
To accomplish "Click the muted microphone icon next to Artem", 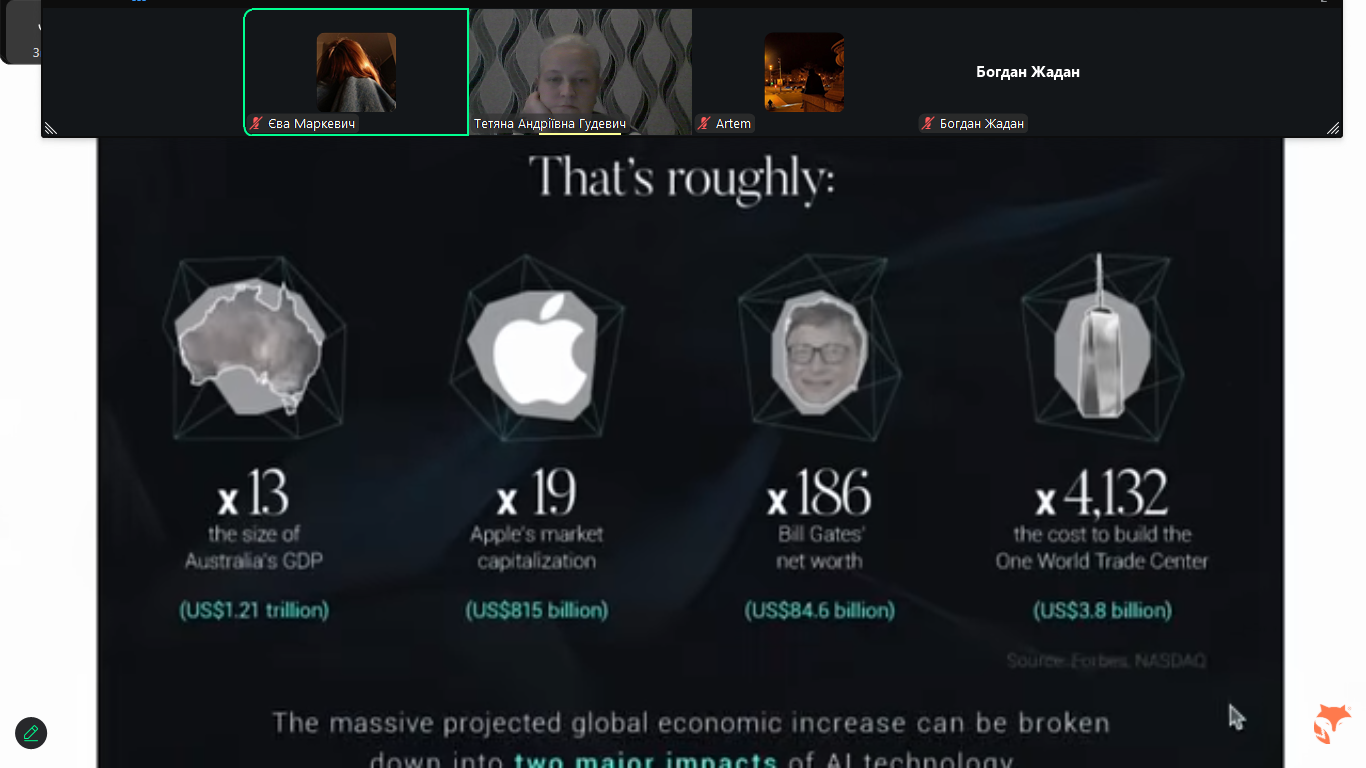I will (705, 124).
